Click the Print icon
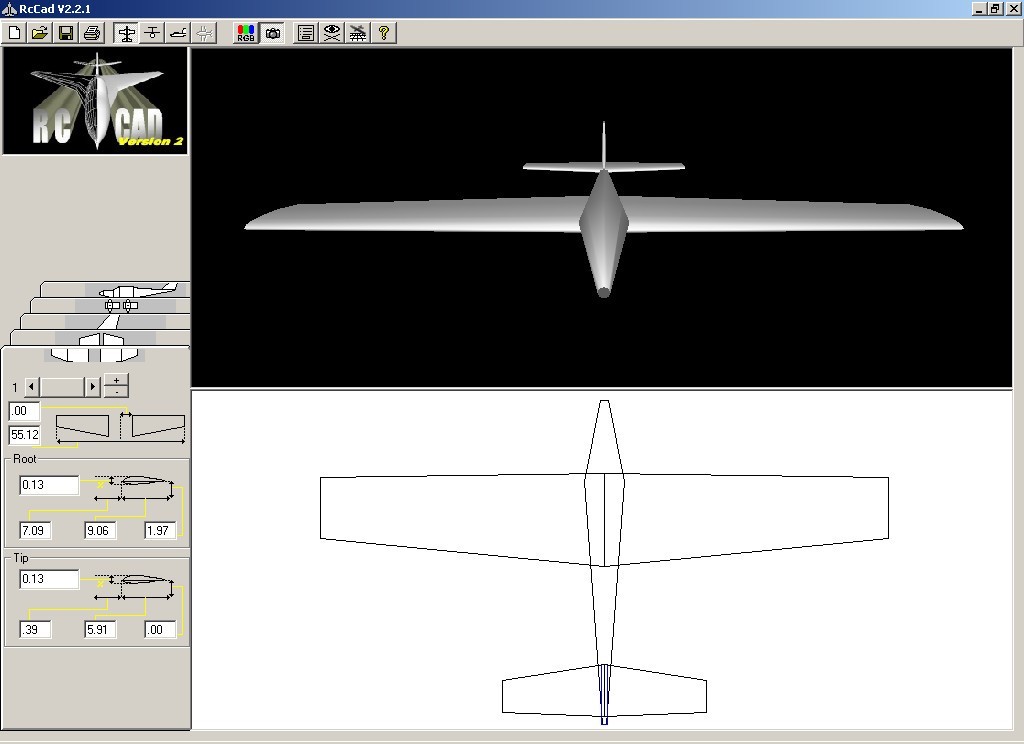This screenshot has width=1024, height=744. pos(91,32)
